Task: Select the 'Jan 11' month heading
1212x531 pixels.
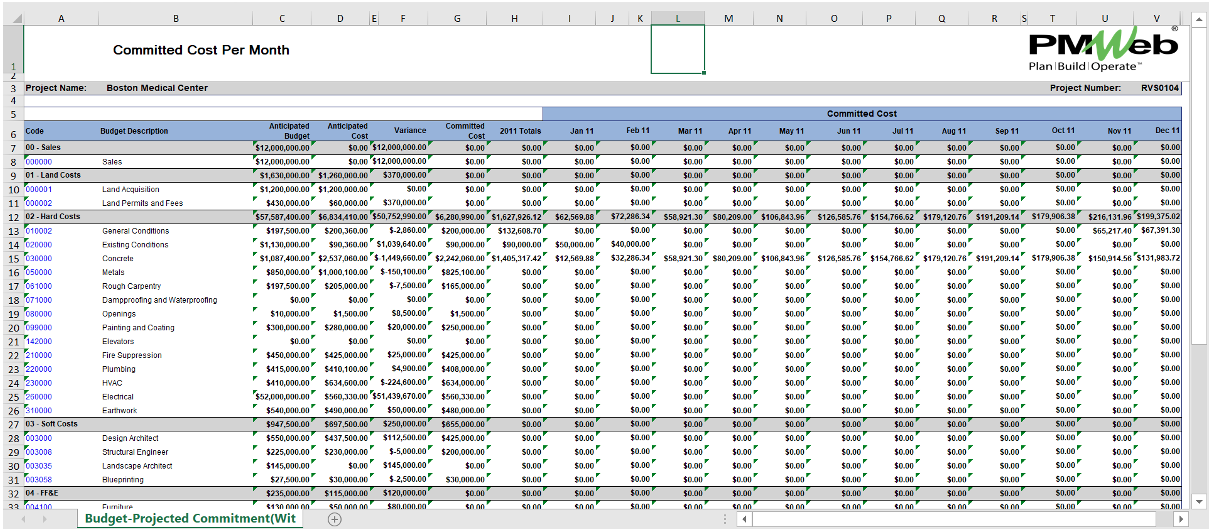Action: [x=582, y=131]
